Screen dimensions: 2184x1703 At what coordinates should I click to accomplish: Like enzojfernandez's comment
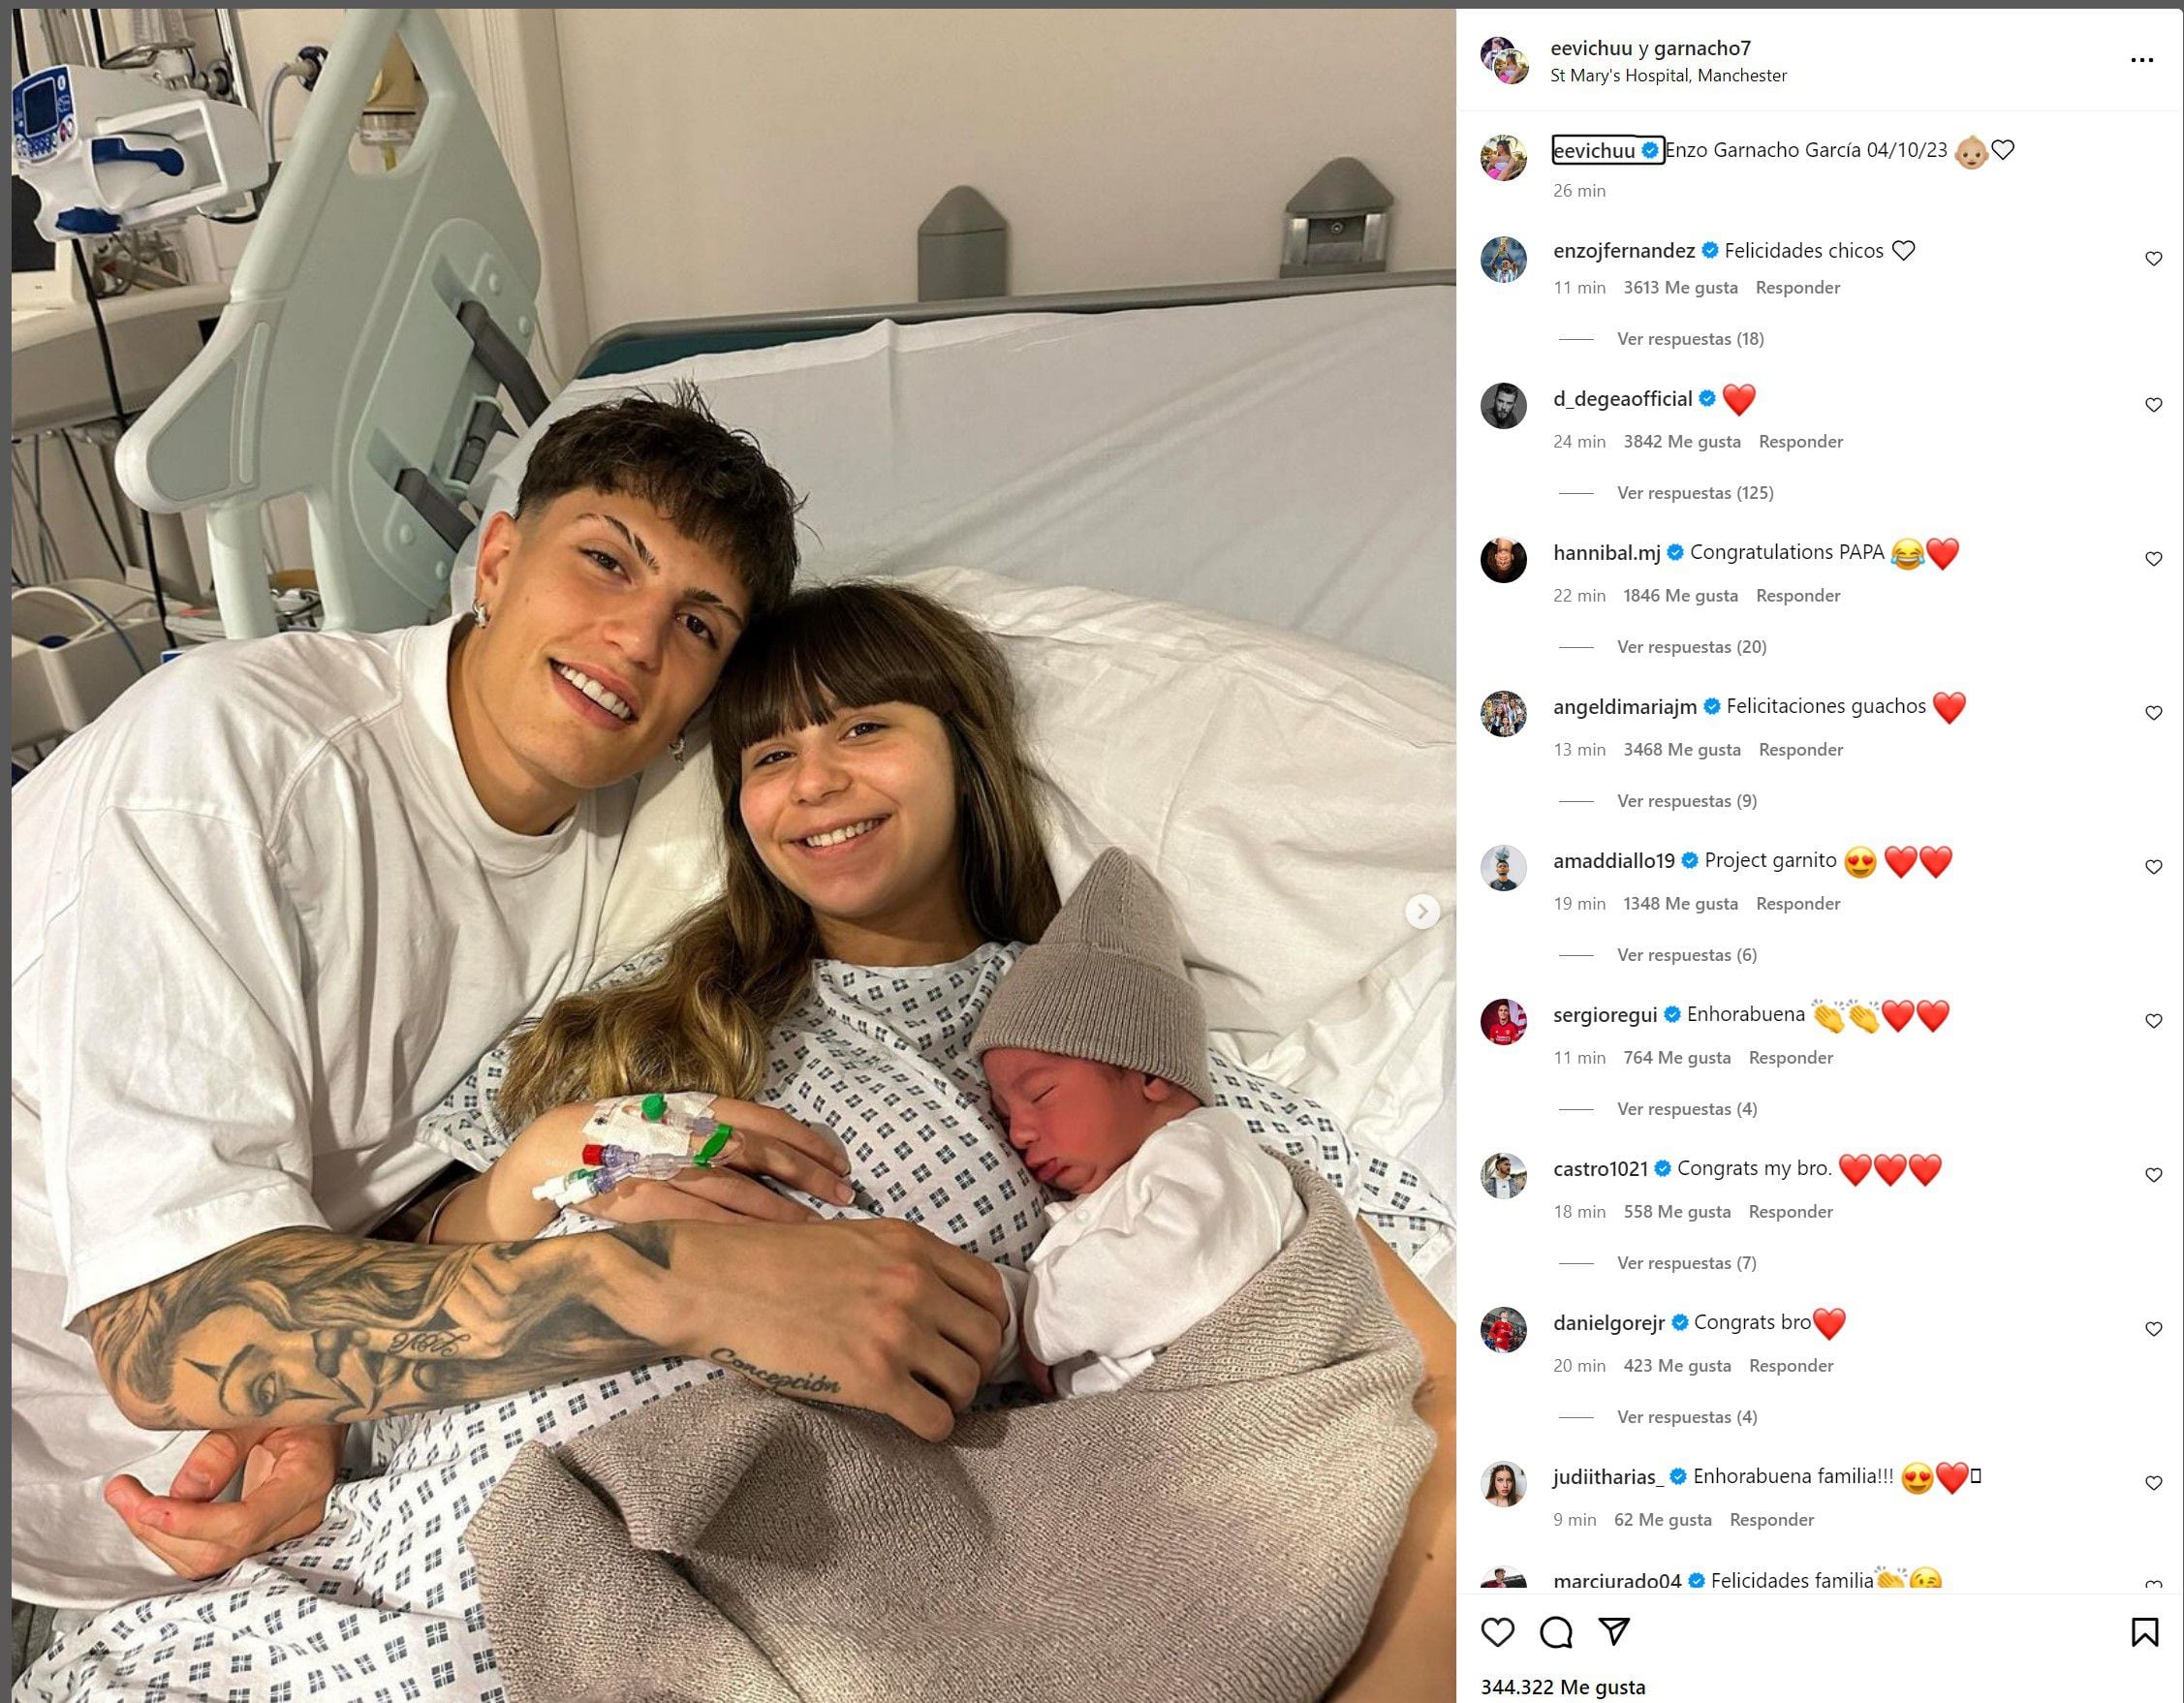2154,259
